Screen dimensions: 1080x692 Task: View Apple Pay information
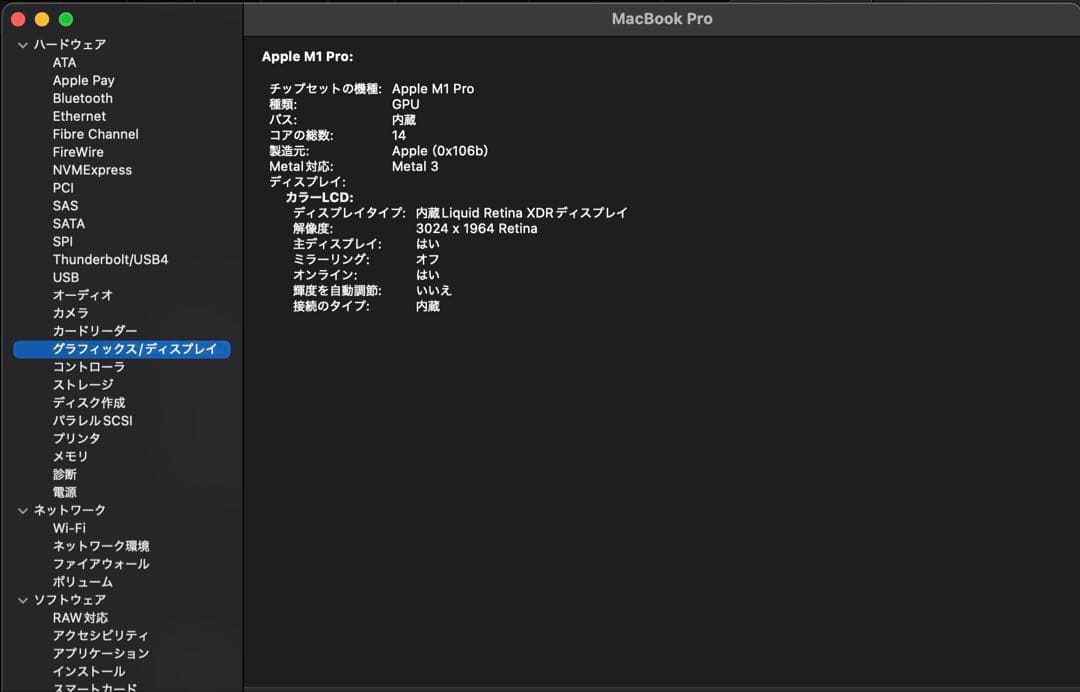(x=83, y=80)
